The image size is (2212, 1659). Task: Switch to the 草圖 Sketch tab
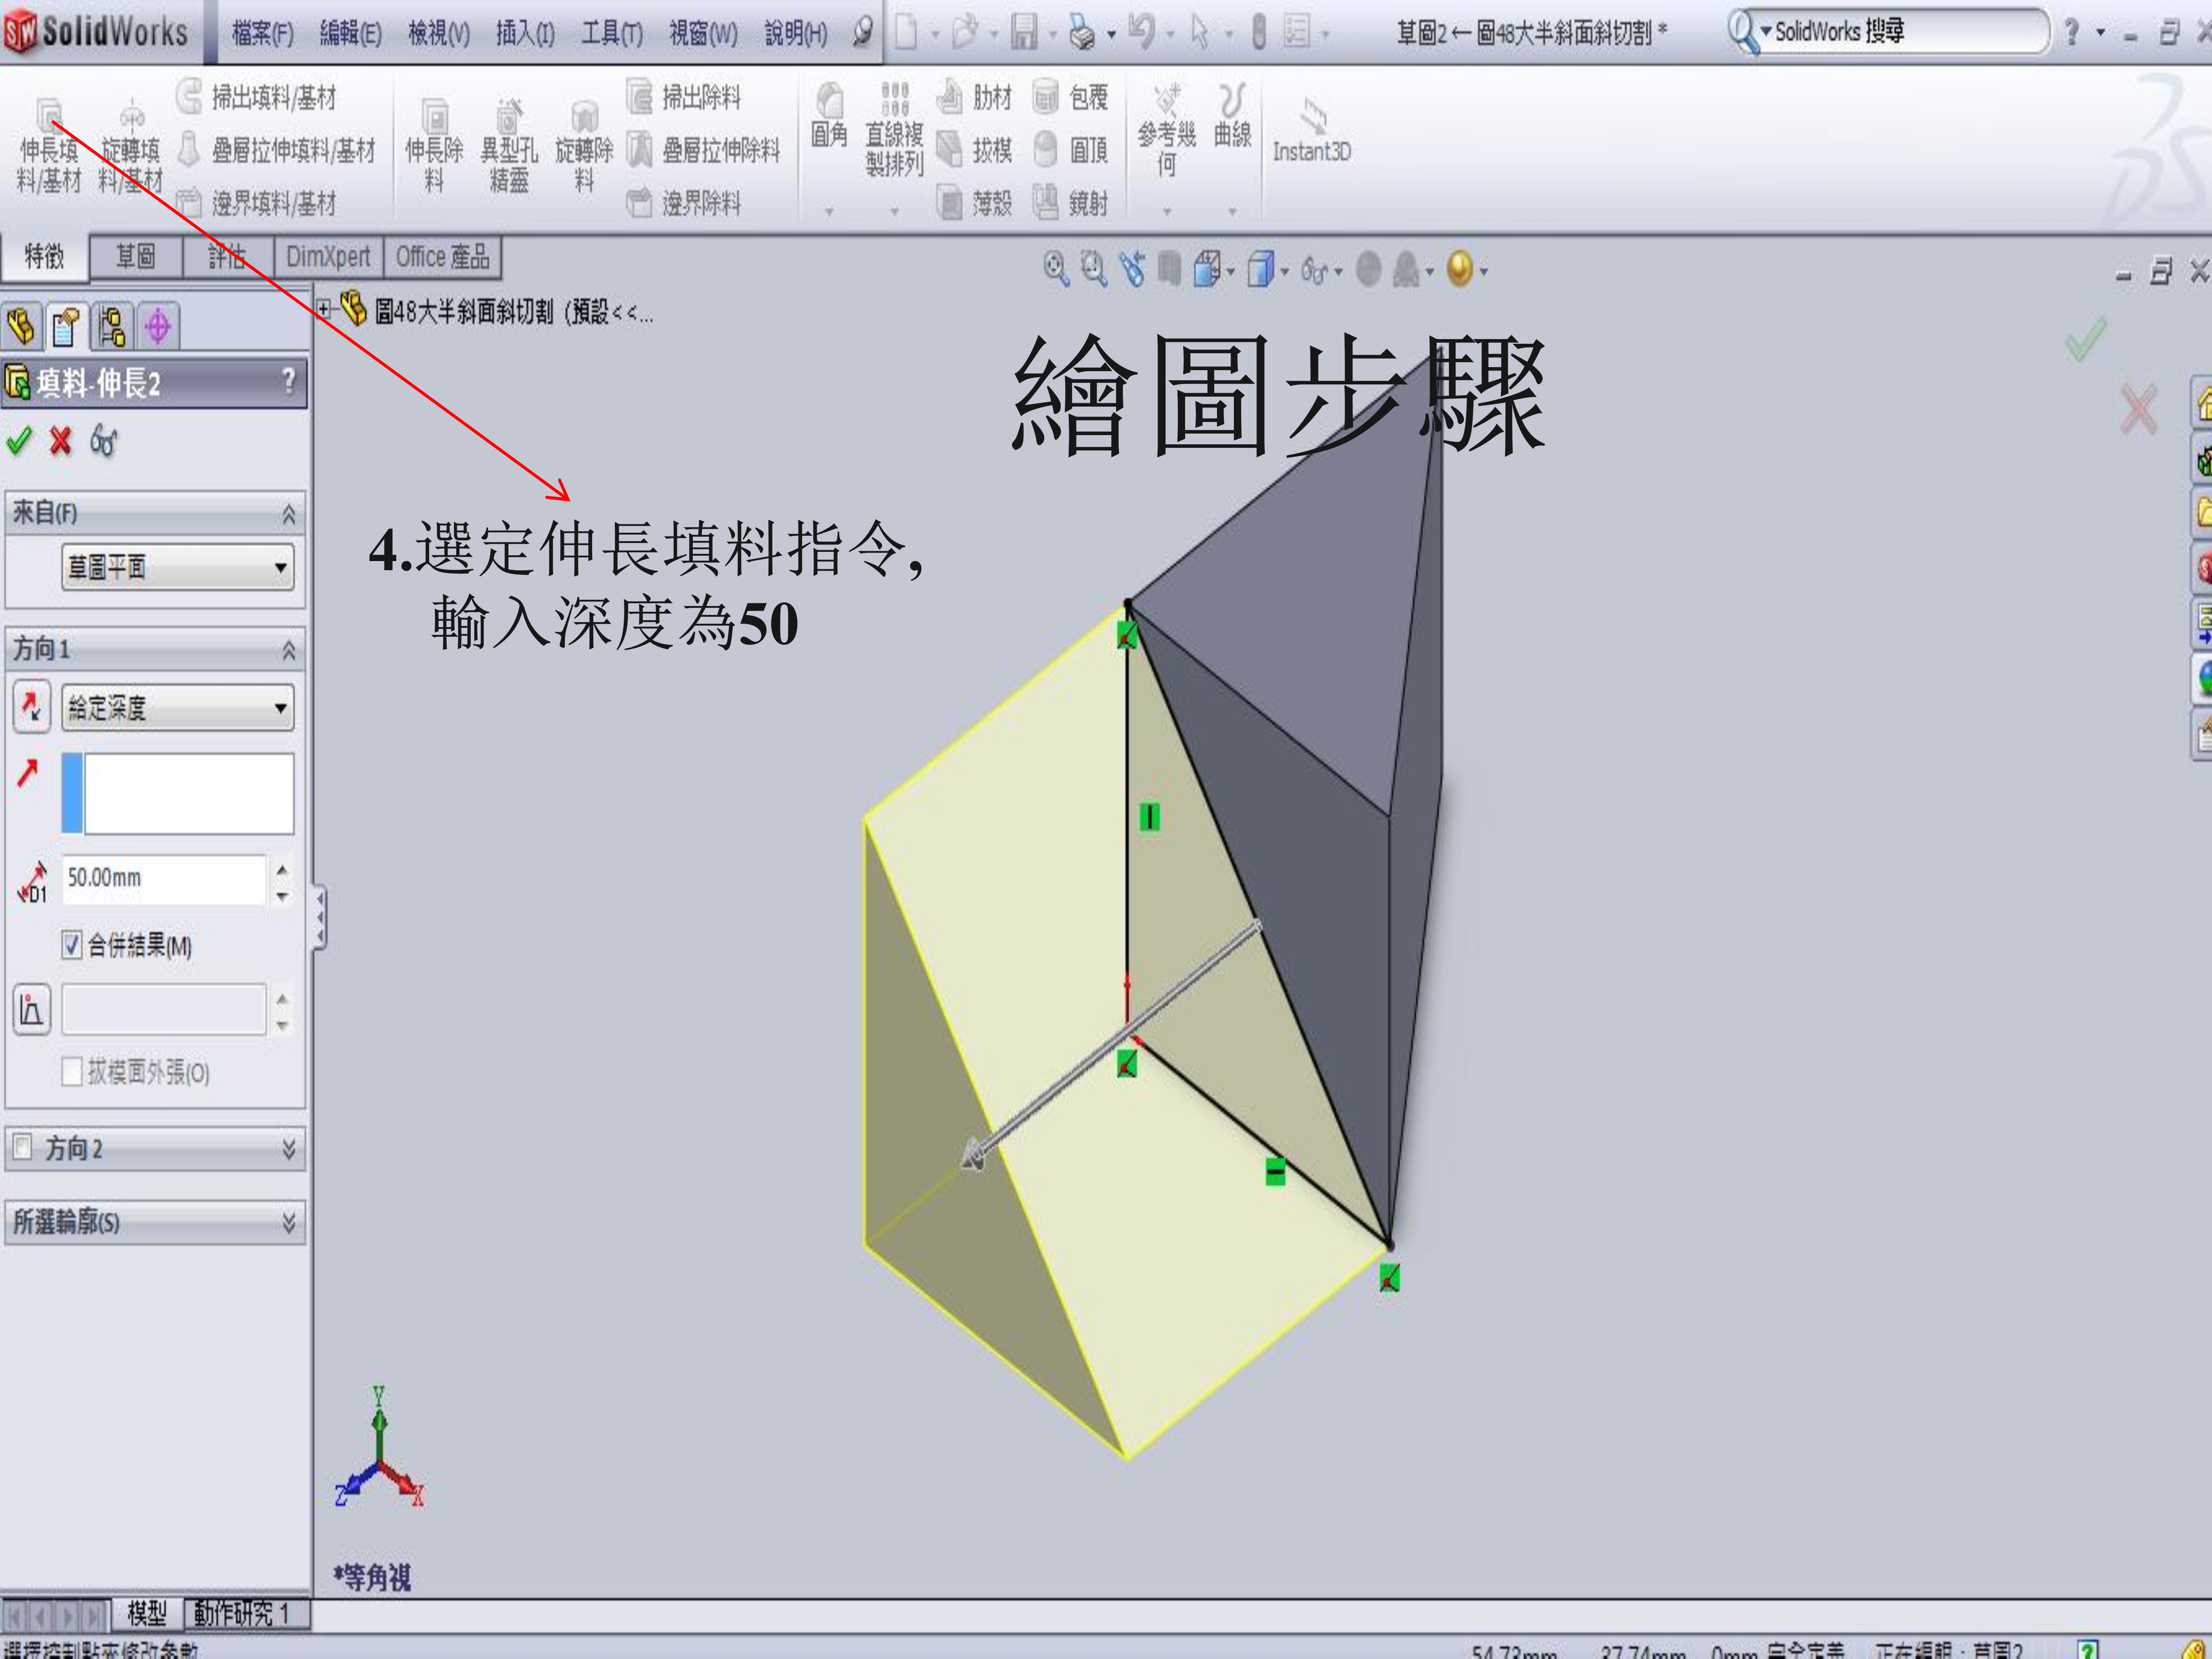tap(135, 257)
